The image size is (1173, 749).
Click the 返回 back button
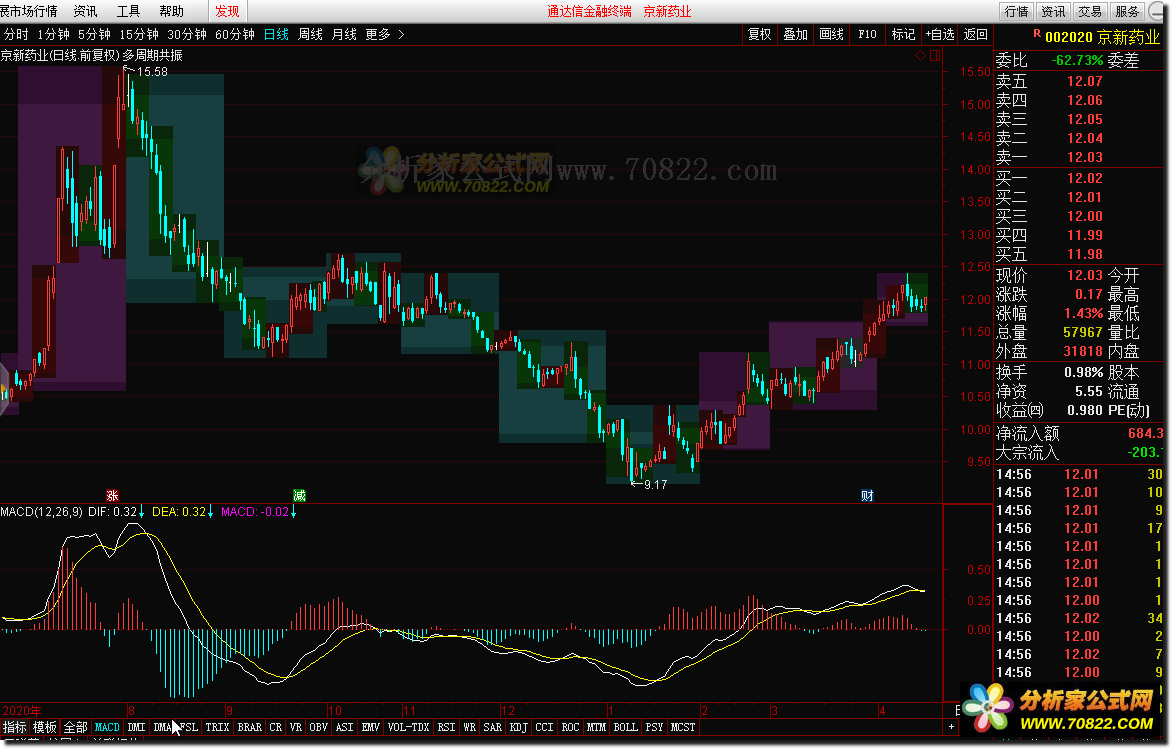[976, 34]
